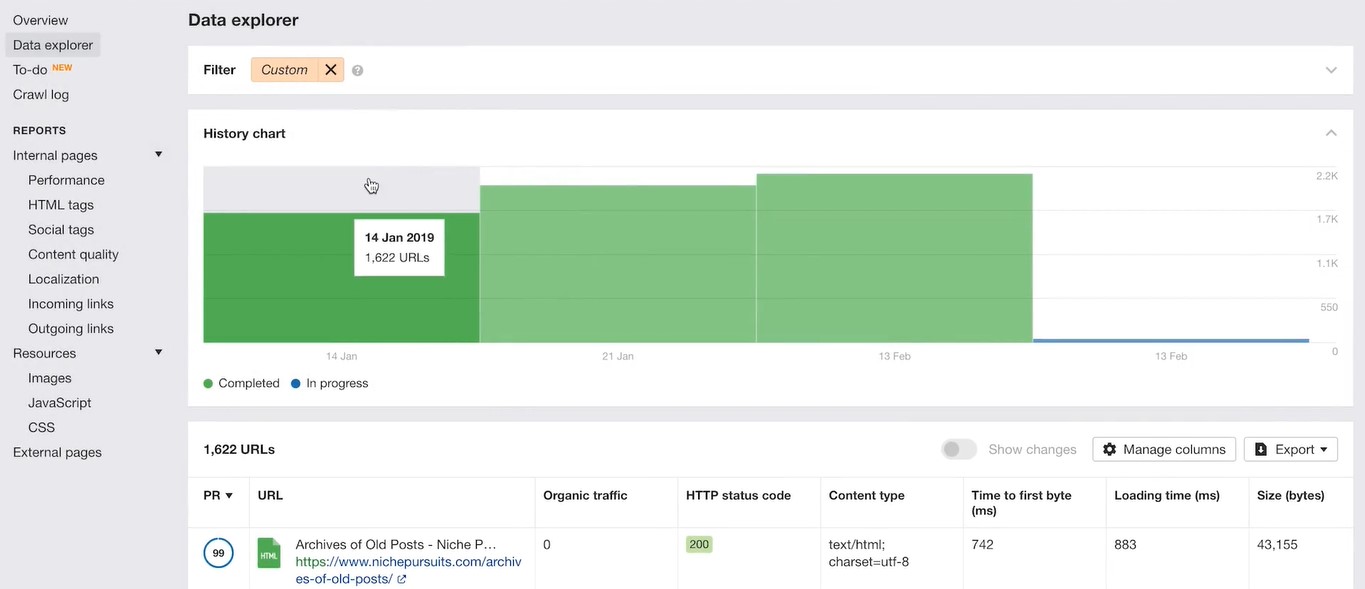Image resolution: width=1365 pixels, height=589 pixels.
Task: Open the To-do section
Action: point(30,70)
